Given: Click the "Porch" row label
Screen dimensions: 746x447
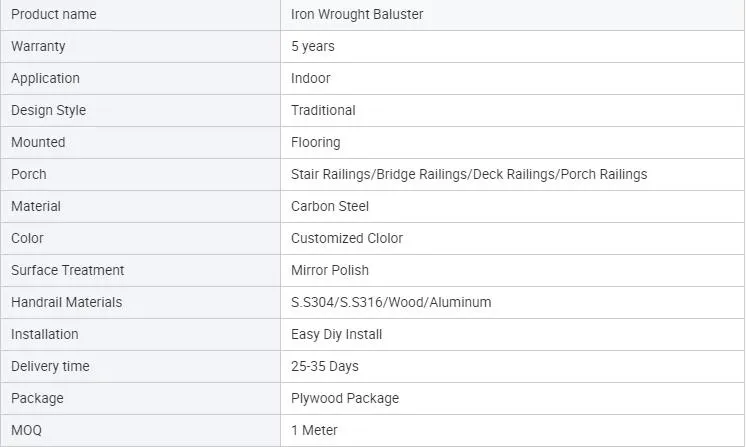Looking at the screenshot, I should pyautogui.click(x=29, y=174).
